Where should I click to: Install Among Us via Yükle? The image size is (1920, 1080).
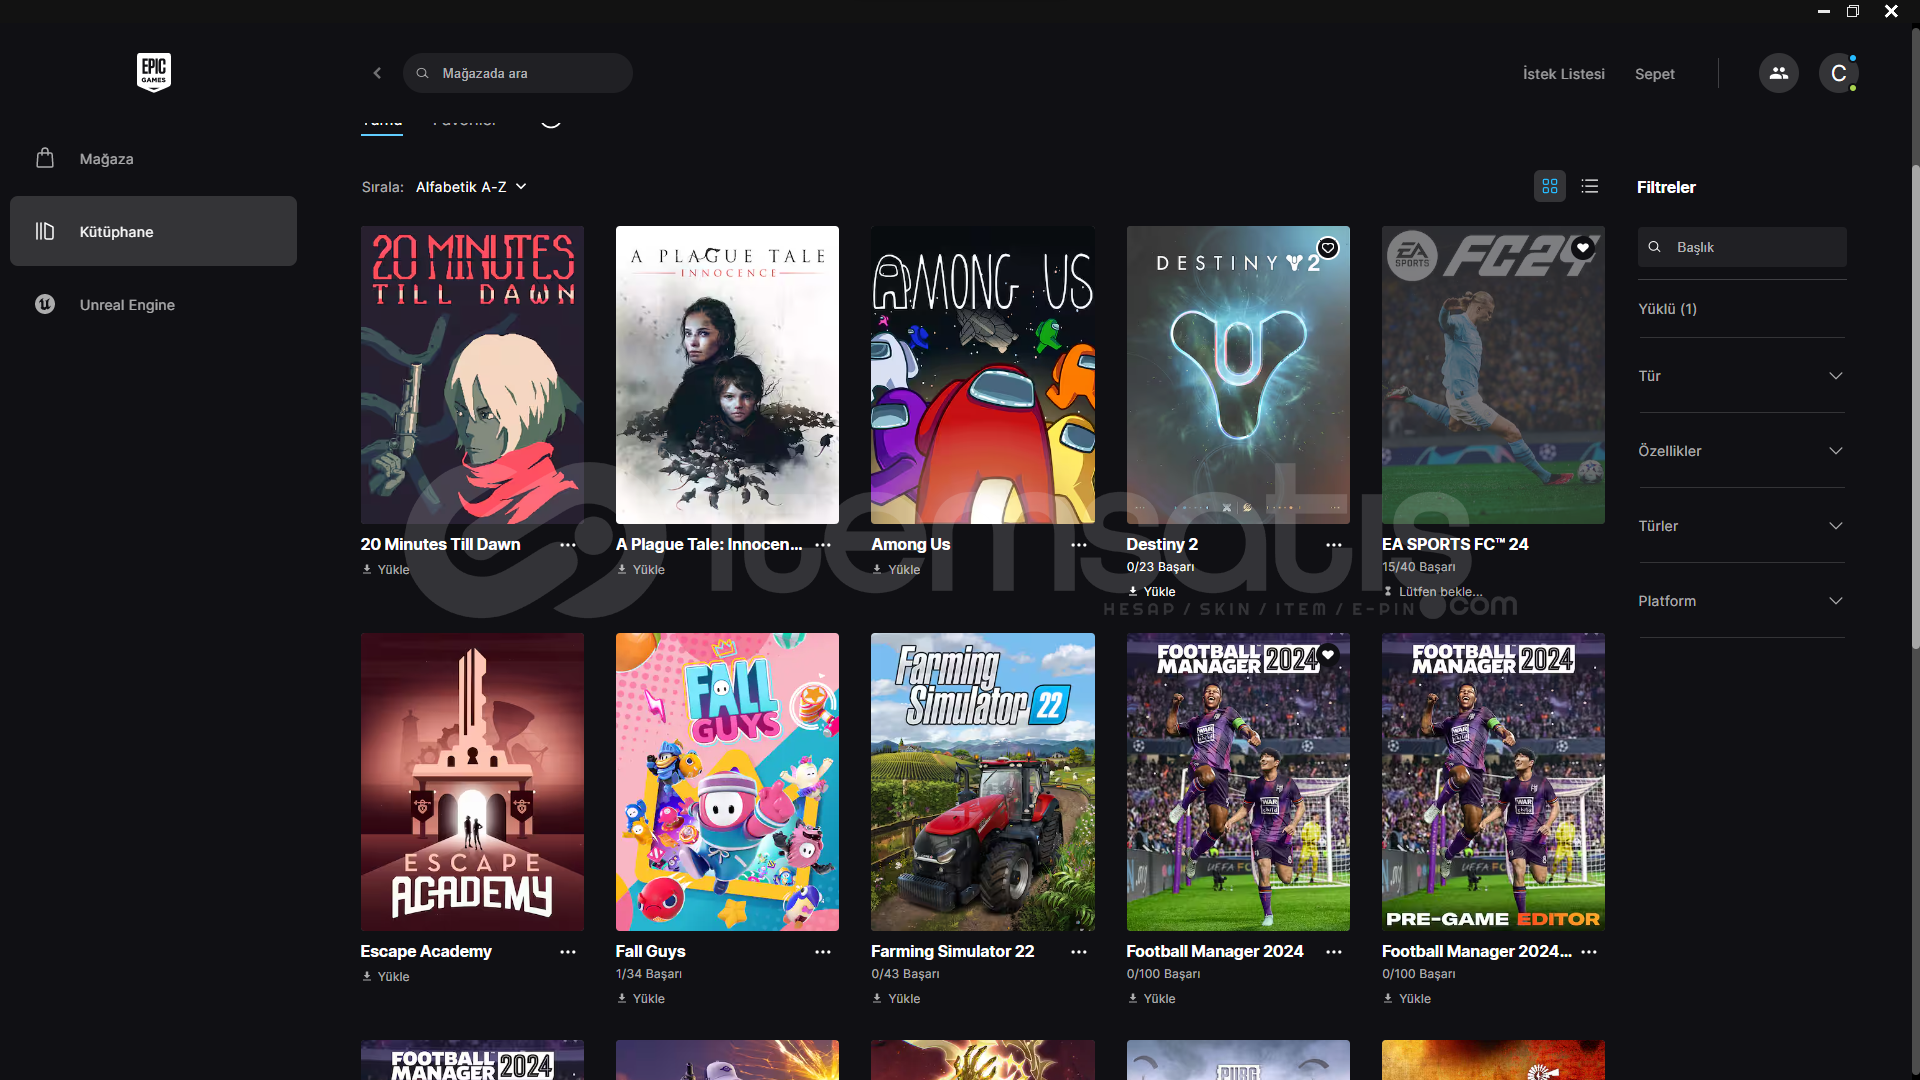coord(896,569)
